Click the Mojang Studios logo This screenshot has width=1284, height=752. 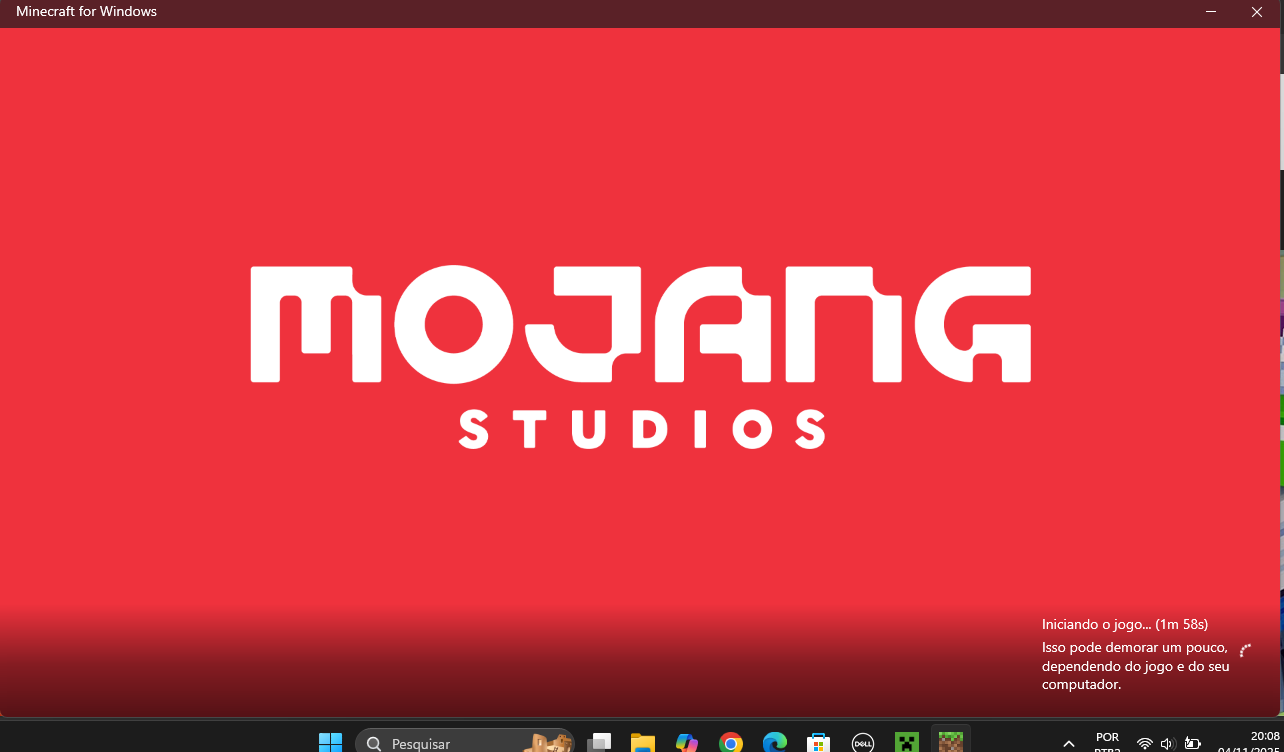pyautogui.click(x=641, y=356)
